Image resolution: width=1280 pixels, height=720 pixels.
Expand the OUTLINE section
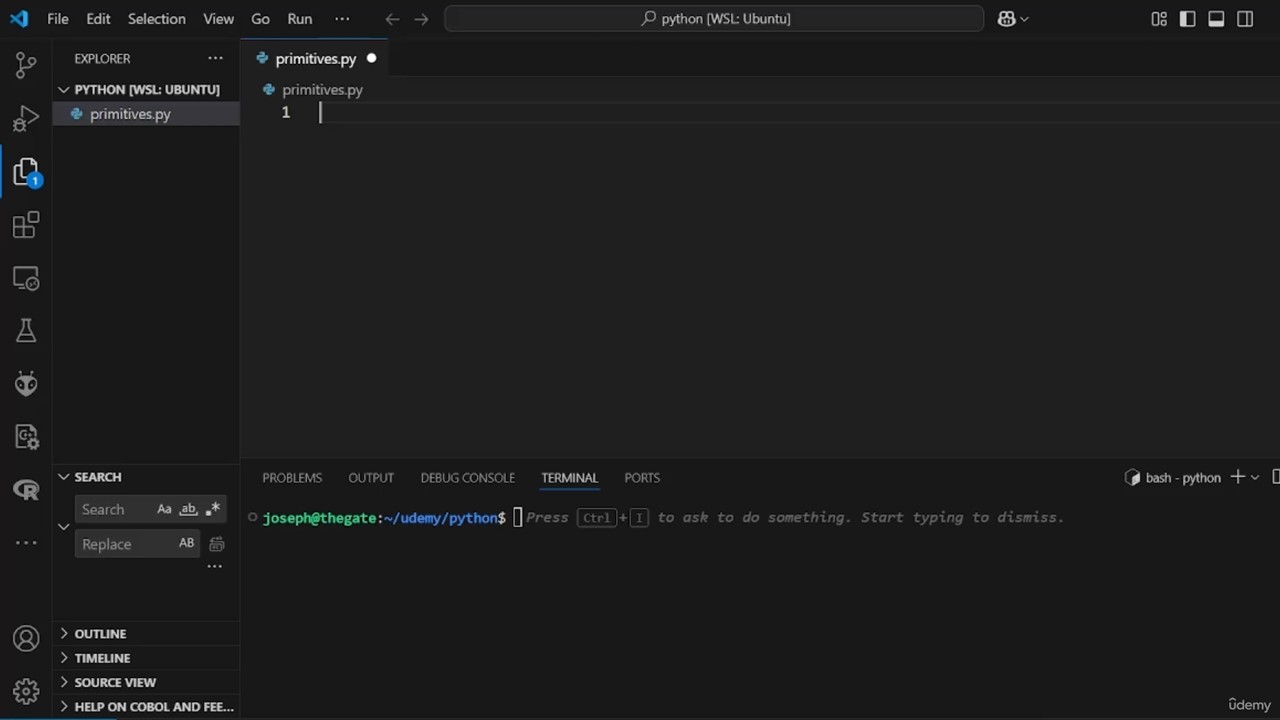(x=64, y=633)
